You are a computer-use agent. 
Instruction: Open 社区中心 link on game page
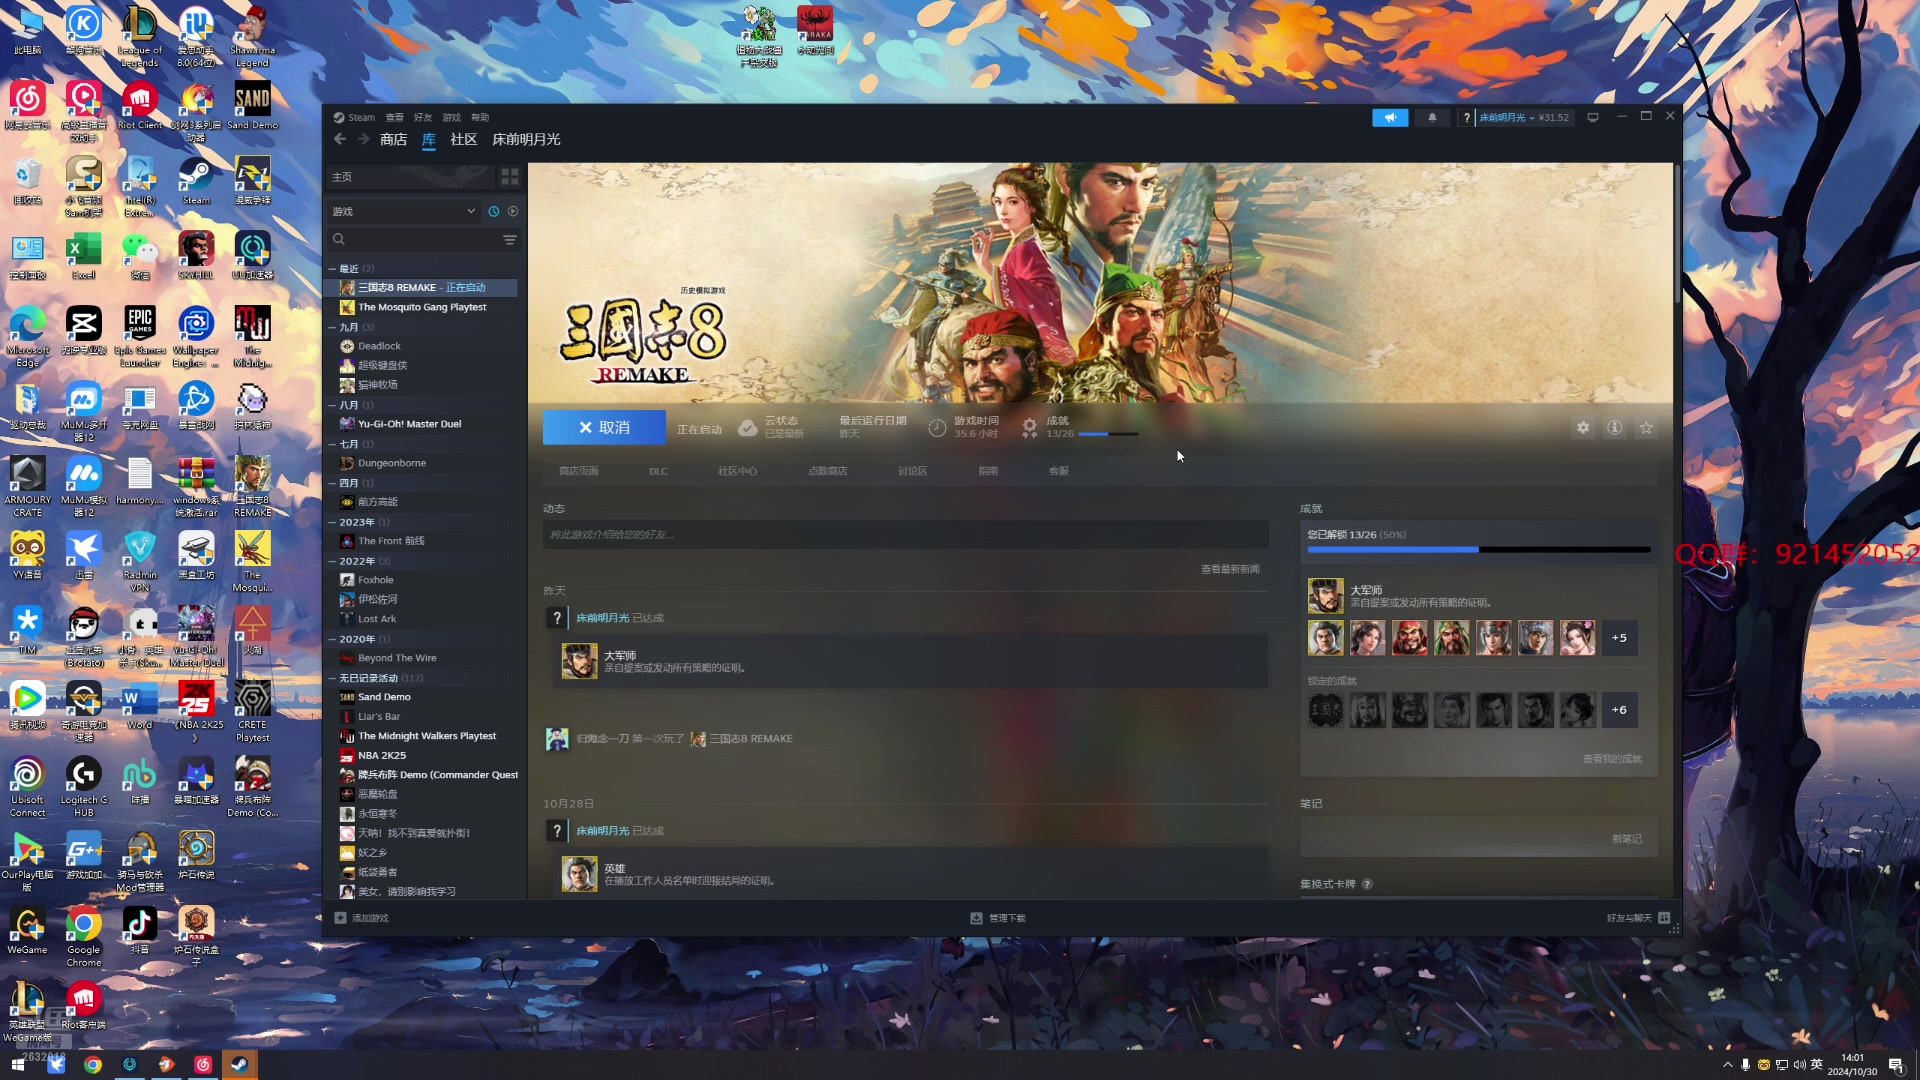738,471
